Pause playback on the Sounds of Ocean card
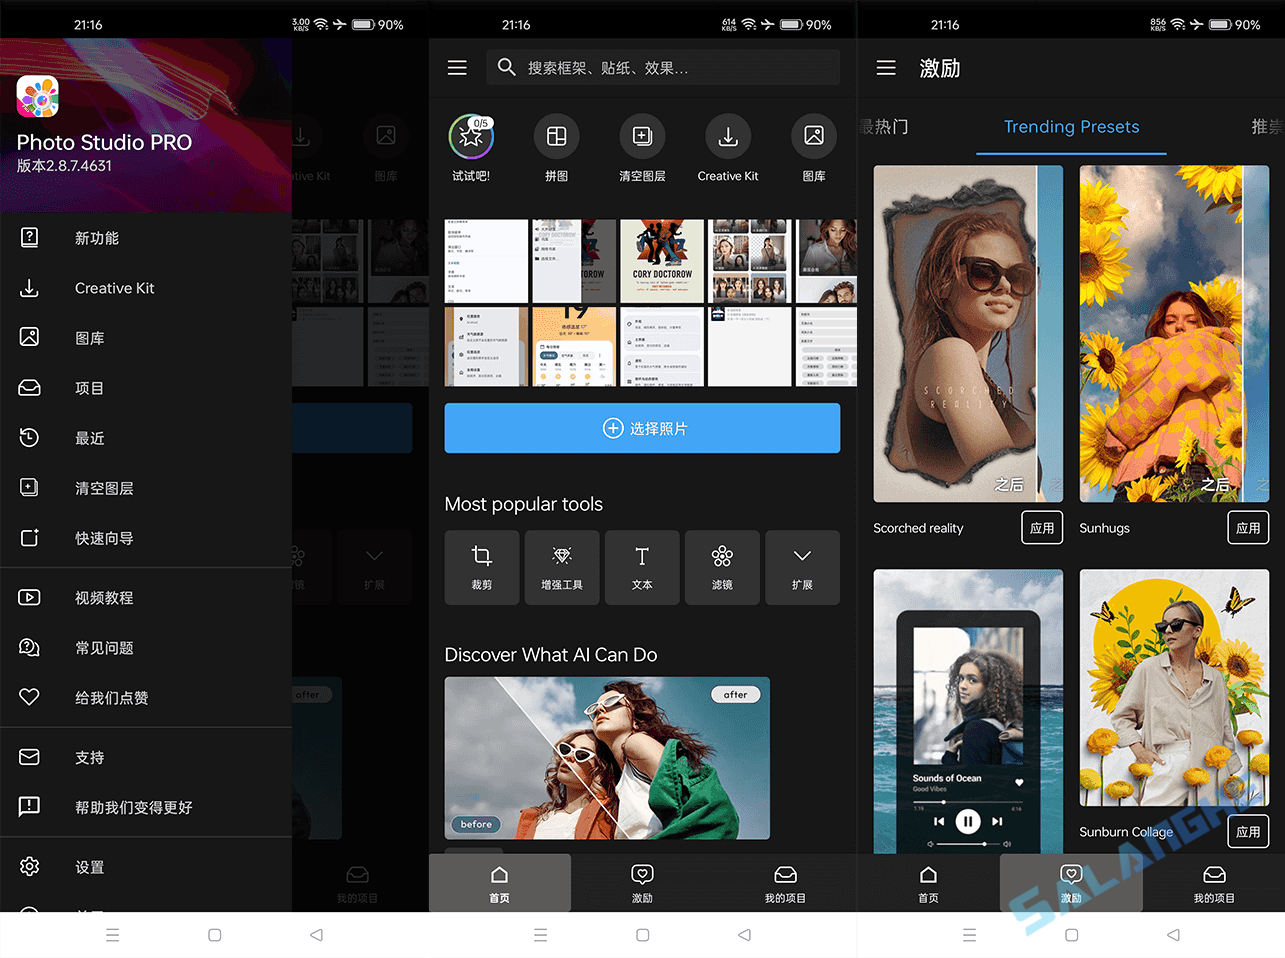 (967, 821)
